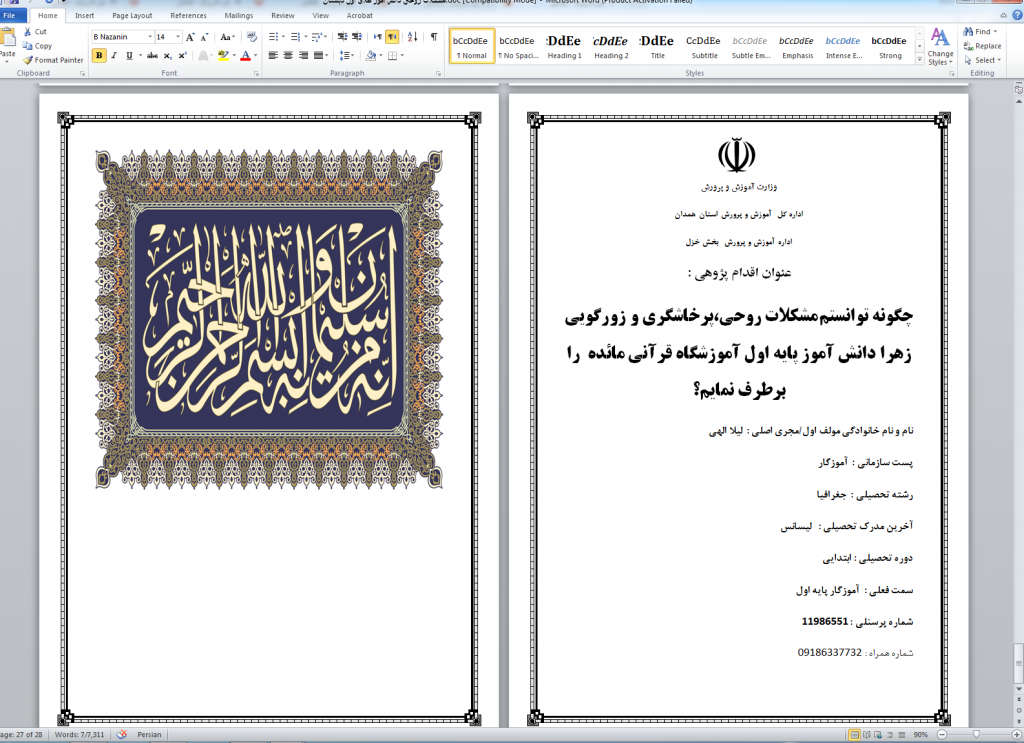Screen dimensions: 1024x743
Task: Open the Change Styles button
Action: click(x=940, y=46)
